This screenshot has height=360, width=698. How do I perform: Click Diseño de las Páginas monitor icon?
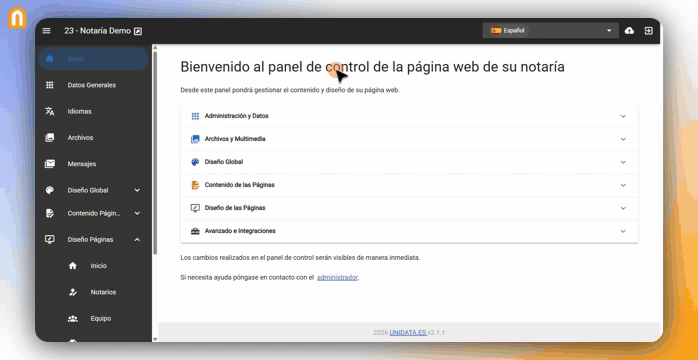click(195, 208)
